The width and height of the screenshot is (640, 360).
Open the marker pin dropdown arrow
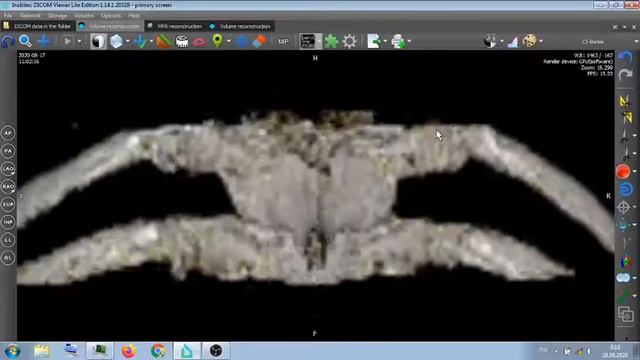click(229, 41)
